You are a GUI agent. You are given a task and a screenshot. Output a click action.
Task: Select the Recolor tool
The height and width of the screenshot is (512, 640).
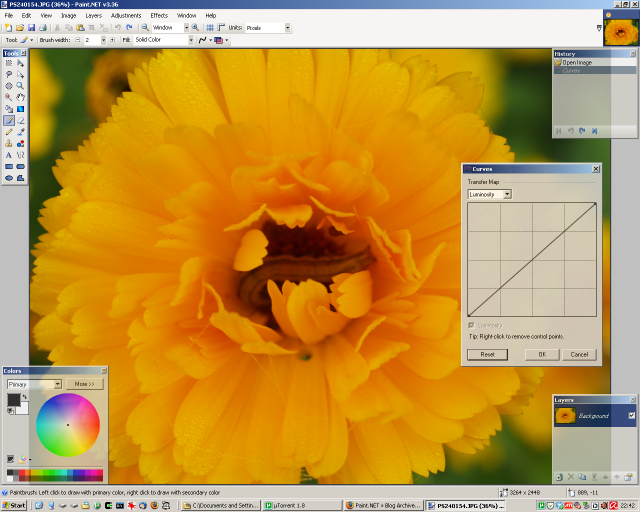click(x=20, y=143)
